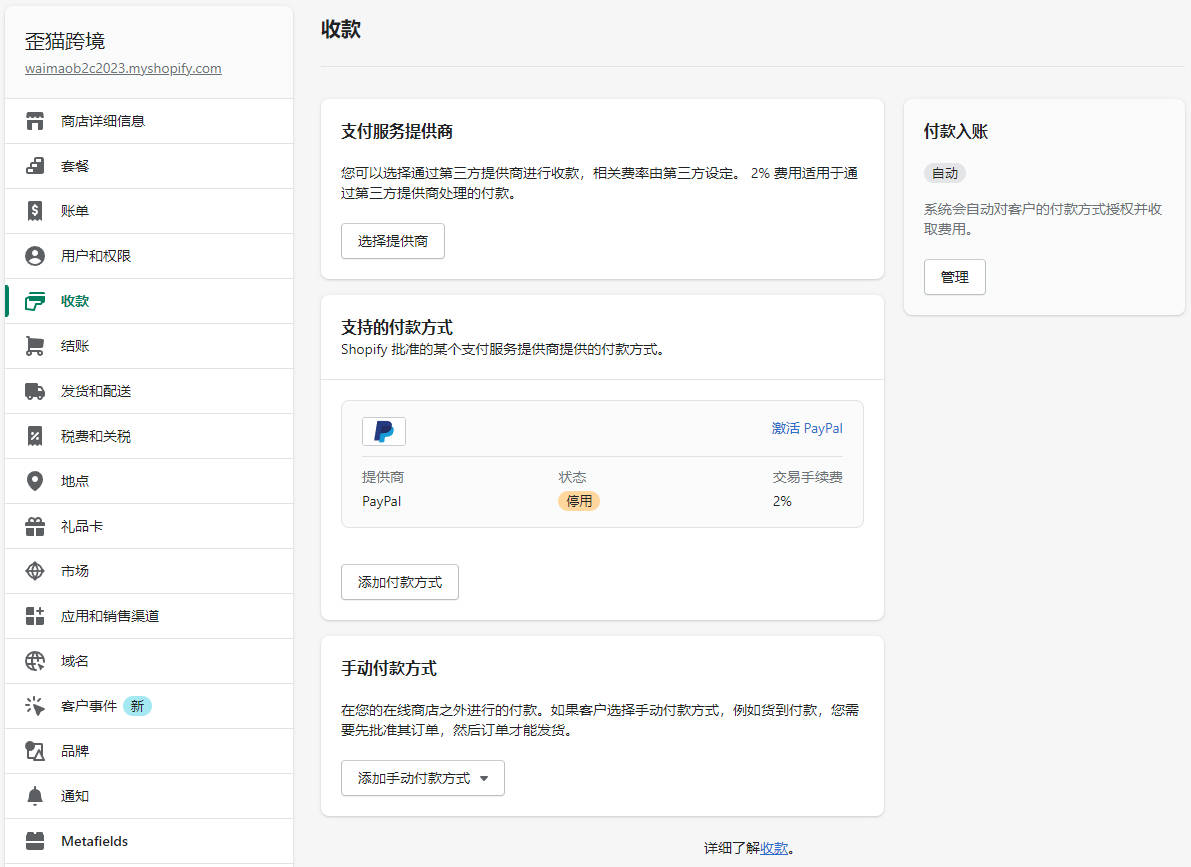Click the PayPal logo in payment methods
Screen dimensions: 1191x867
[383, 431]
